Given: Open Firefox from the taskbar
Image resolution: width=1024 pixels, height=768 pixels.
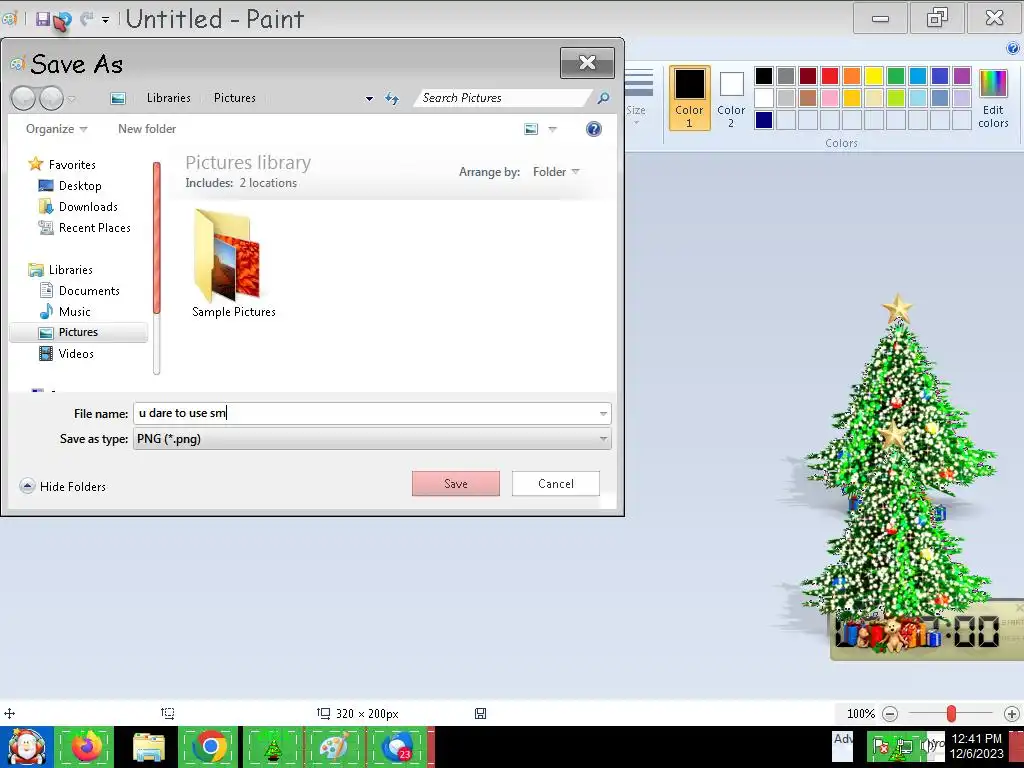Looking at the screenshot, I should [x=84, y=746].
